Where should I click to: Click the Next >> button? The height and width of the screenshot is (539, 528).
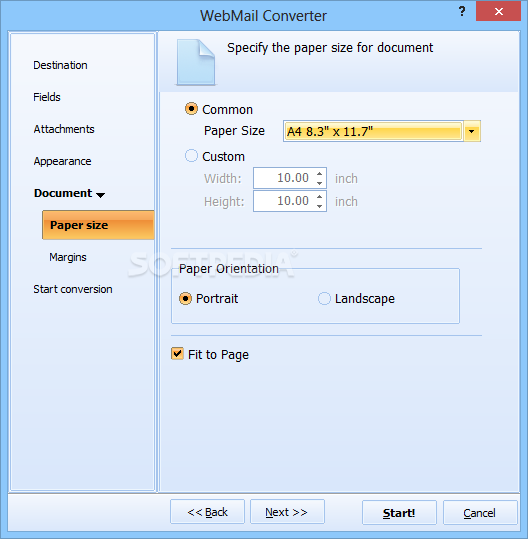[x=287, y=512]
